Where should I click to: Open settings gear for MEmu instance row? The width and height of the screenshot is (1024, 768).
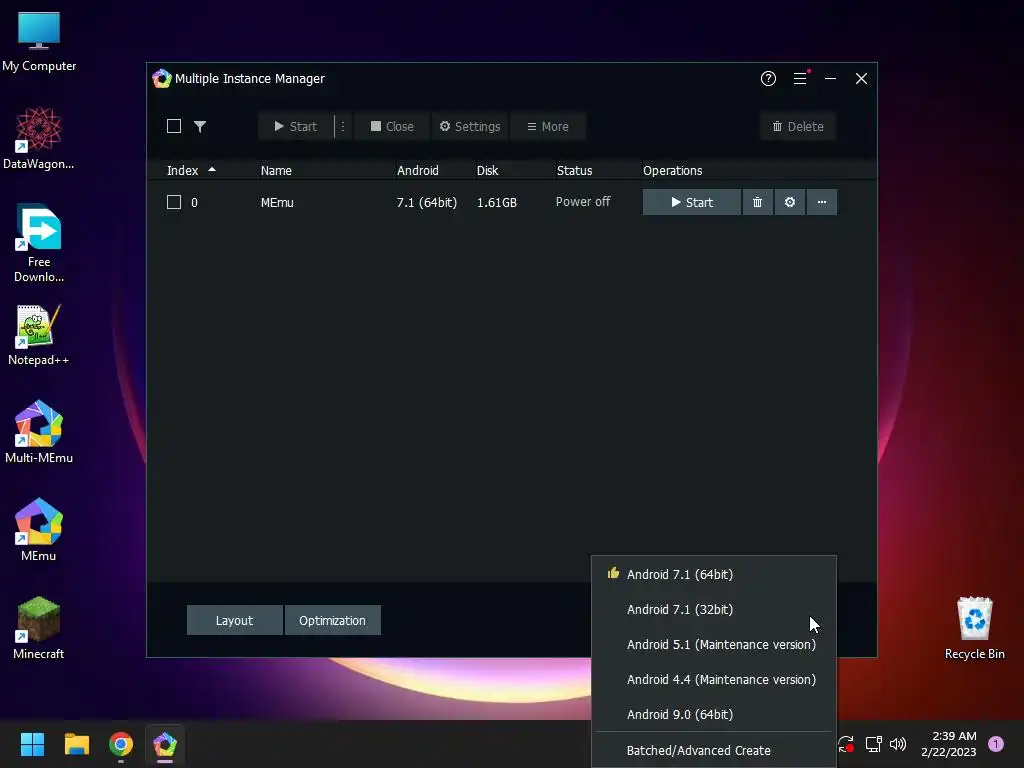(790, 202)
